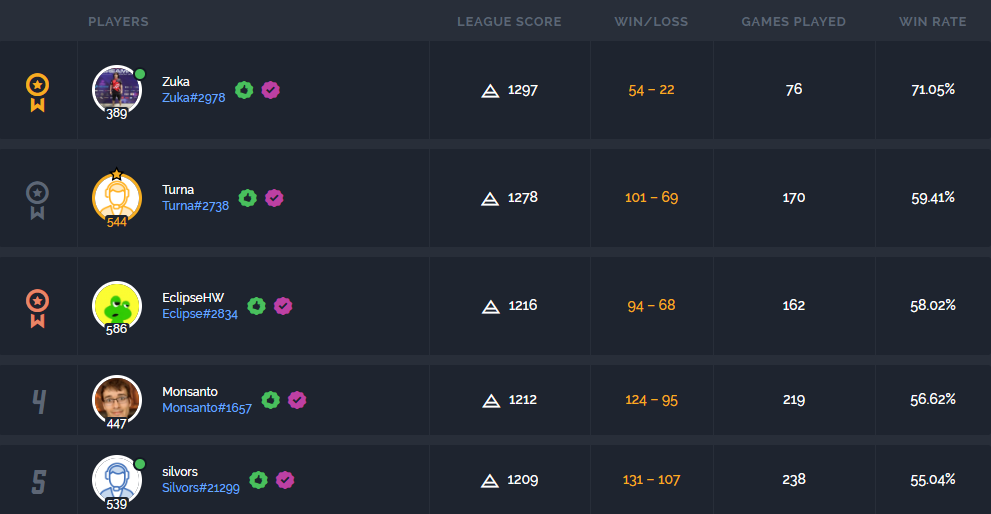The image size is (991, 514).
Task: Click the bronze third-place medal icon
Action: point(37,309)
